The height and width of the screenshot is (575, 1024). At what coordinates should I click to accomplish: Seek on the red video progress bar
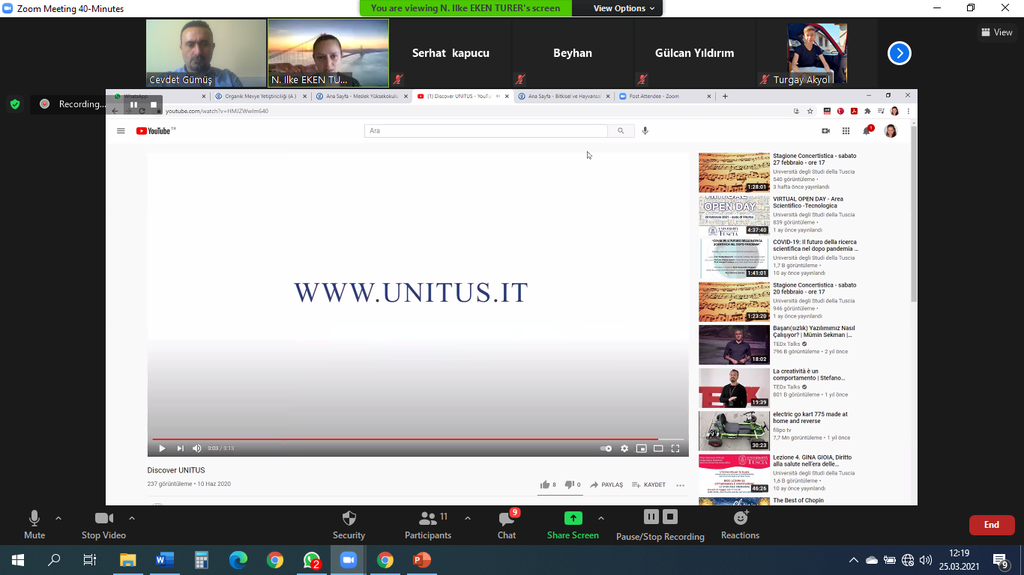[418, 439]
